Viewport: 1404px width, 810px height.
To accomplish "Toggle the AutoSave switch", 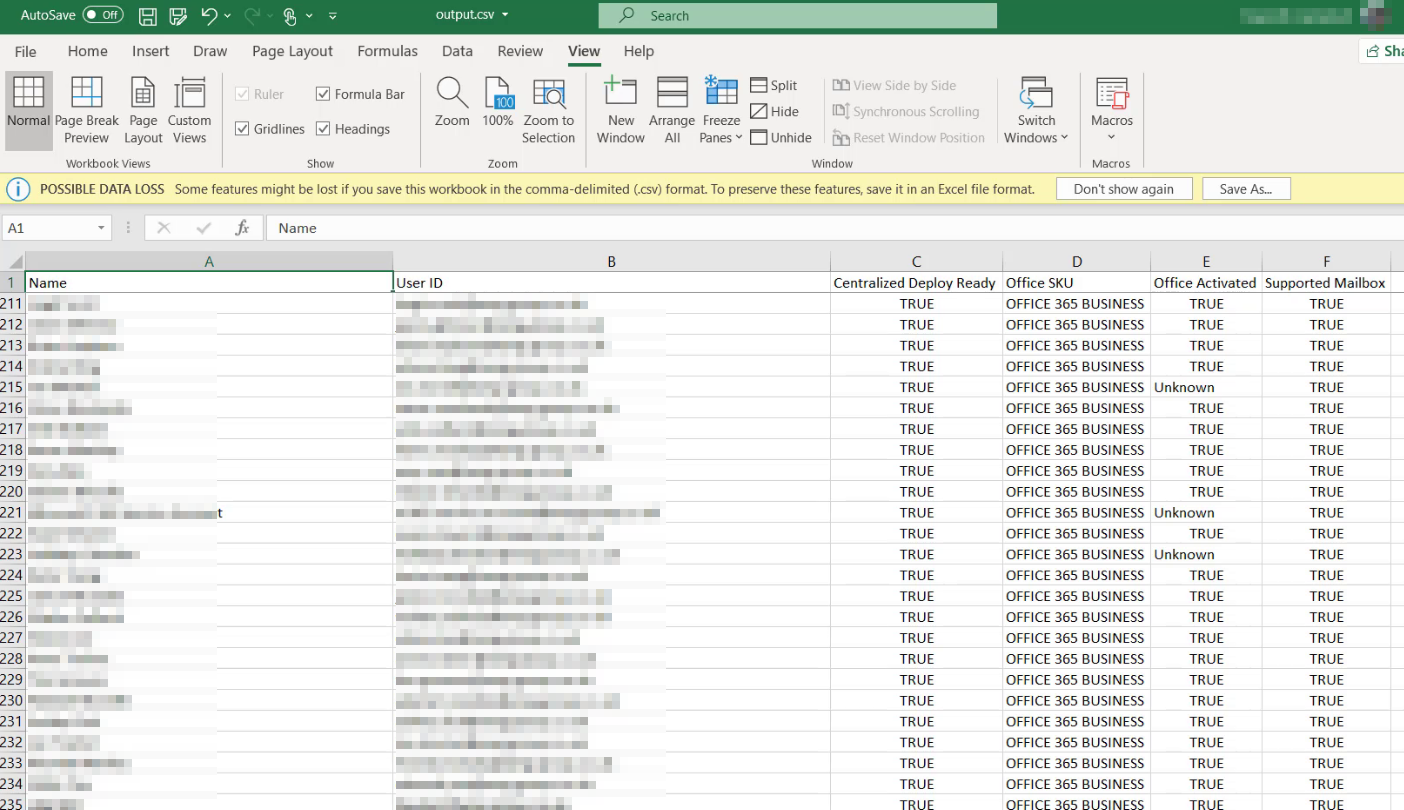I will [103, 16].
